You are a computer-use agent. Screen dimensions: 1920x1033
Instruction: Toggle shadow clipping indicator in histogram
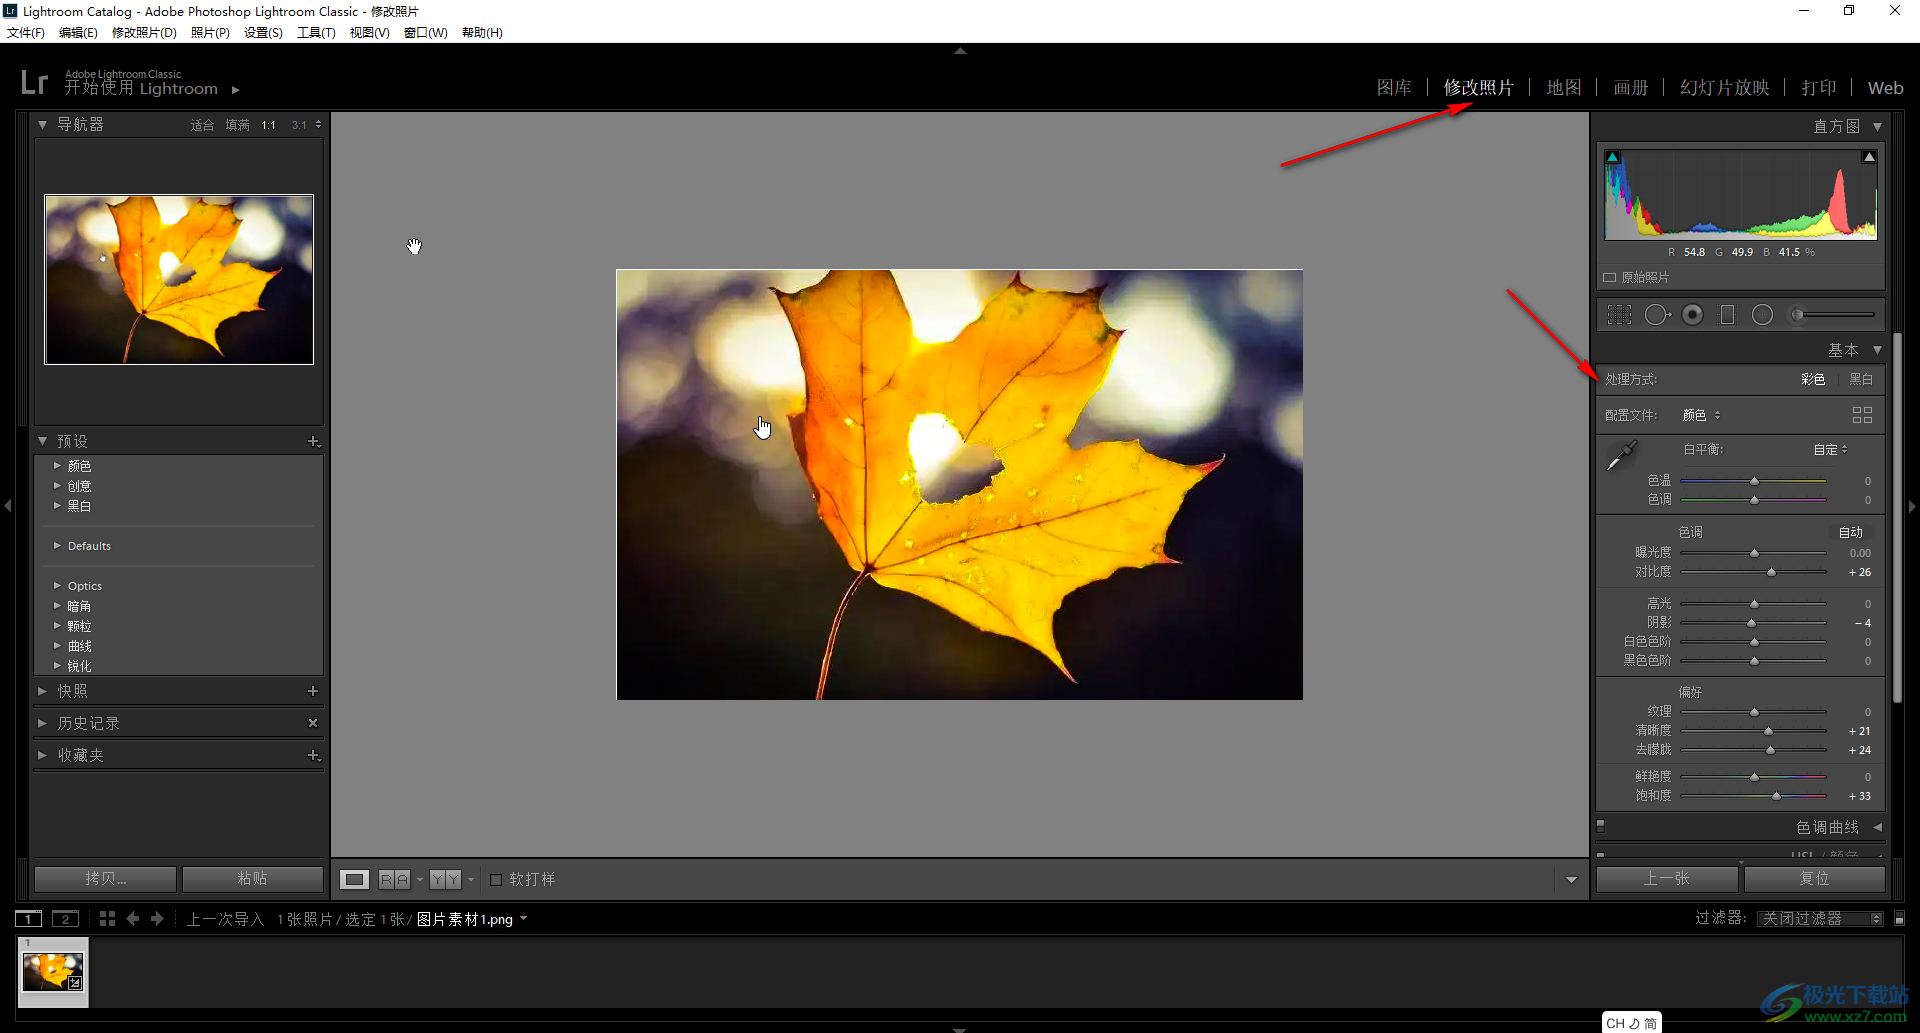pyautogui.click(x=1612, y=157)
